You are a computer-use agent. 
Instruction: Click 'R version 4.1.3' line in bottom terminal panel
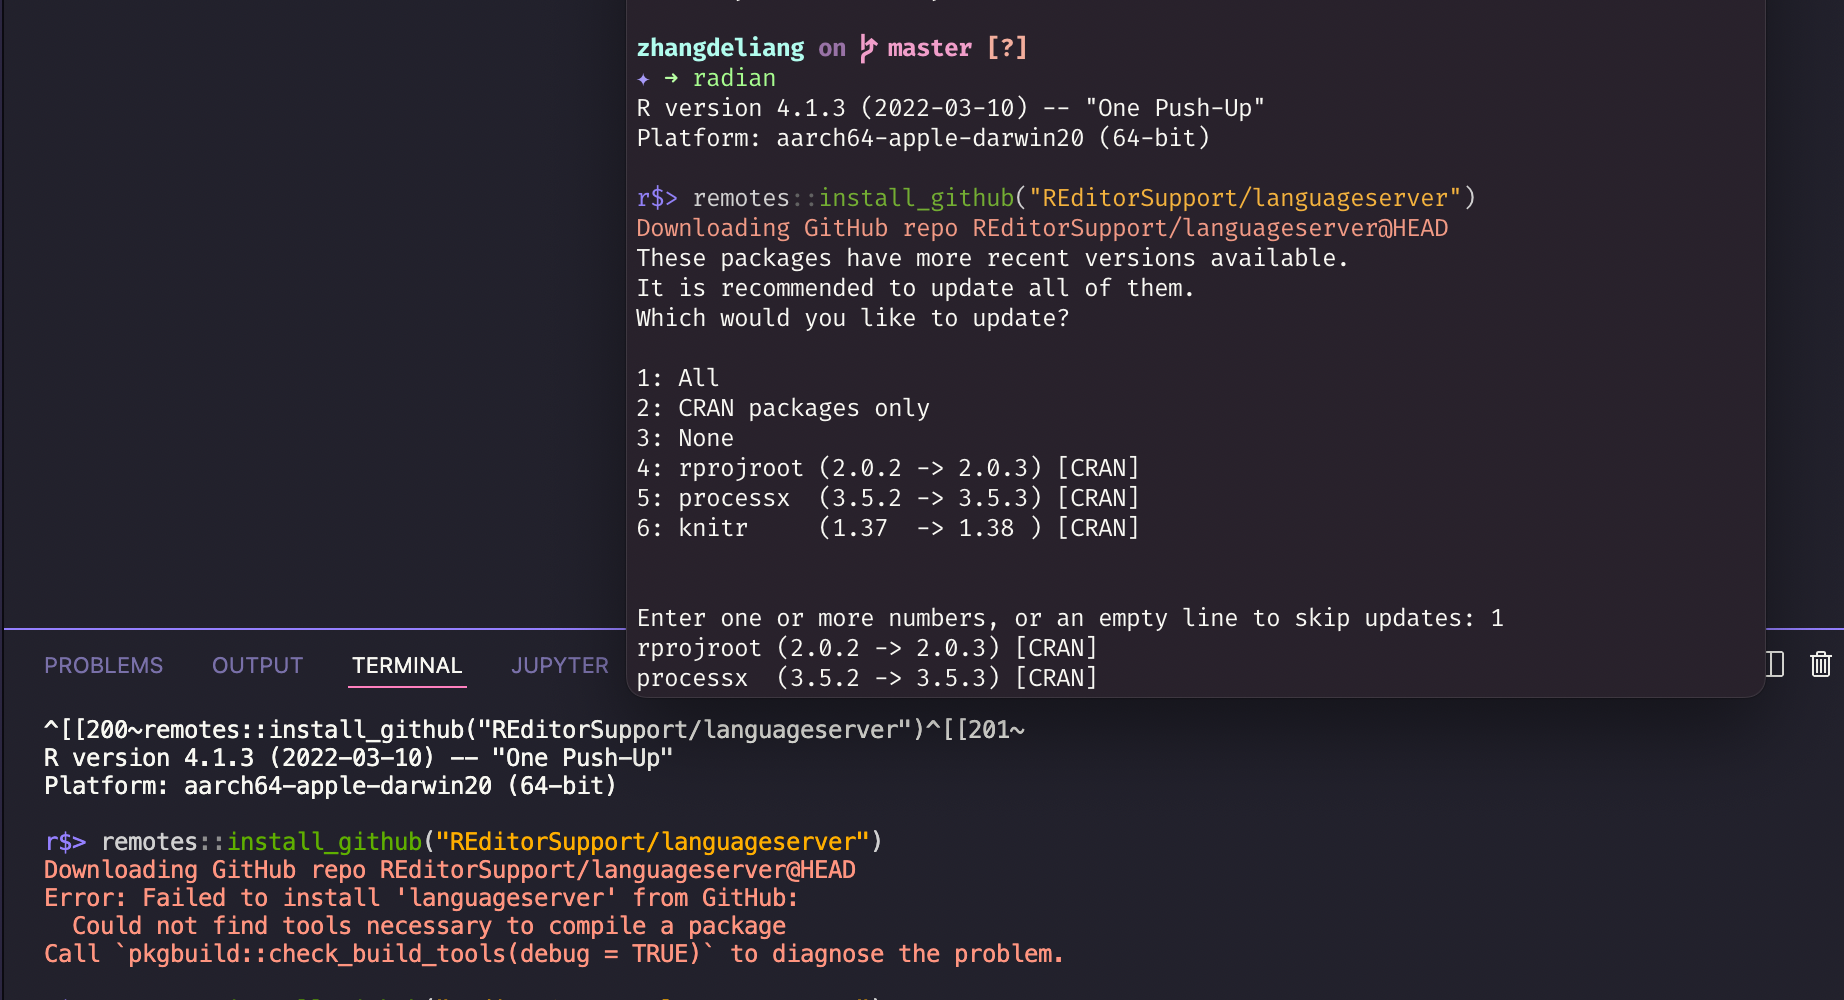click(x=358, y=758)
